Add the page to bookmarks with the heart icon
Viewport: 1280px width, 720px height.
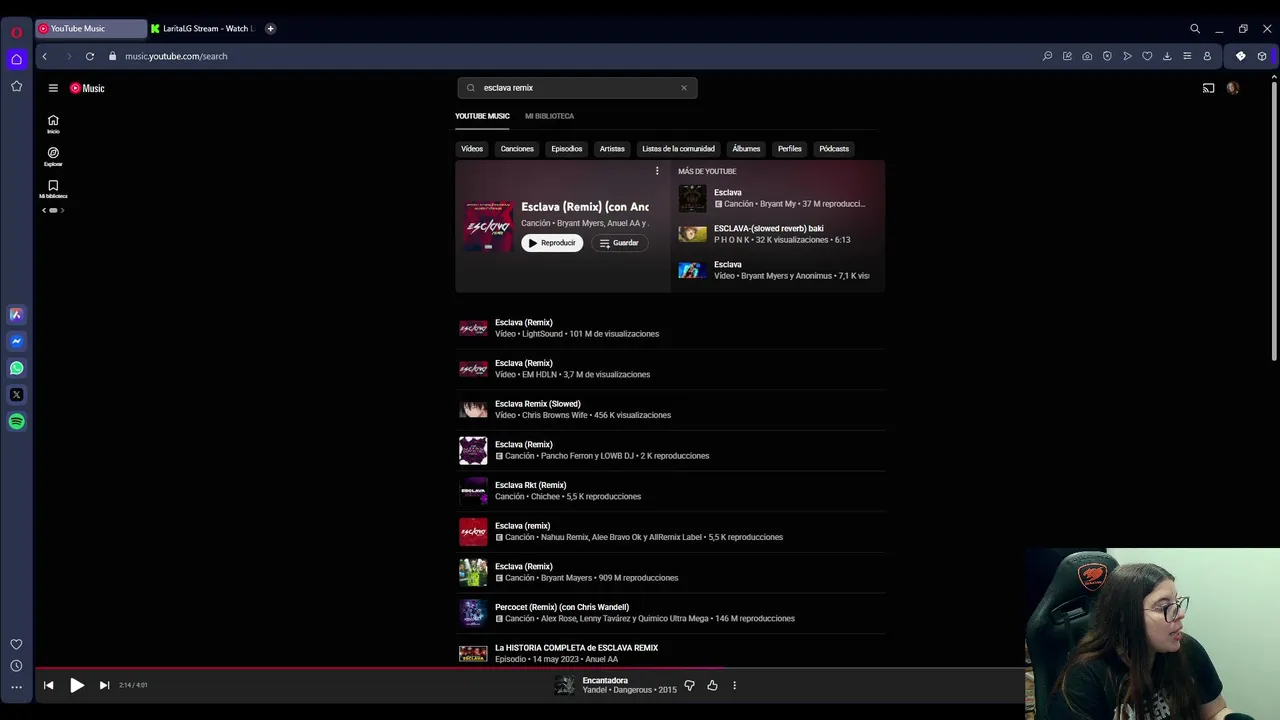[1147, 56]
